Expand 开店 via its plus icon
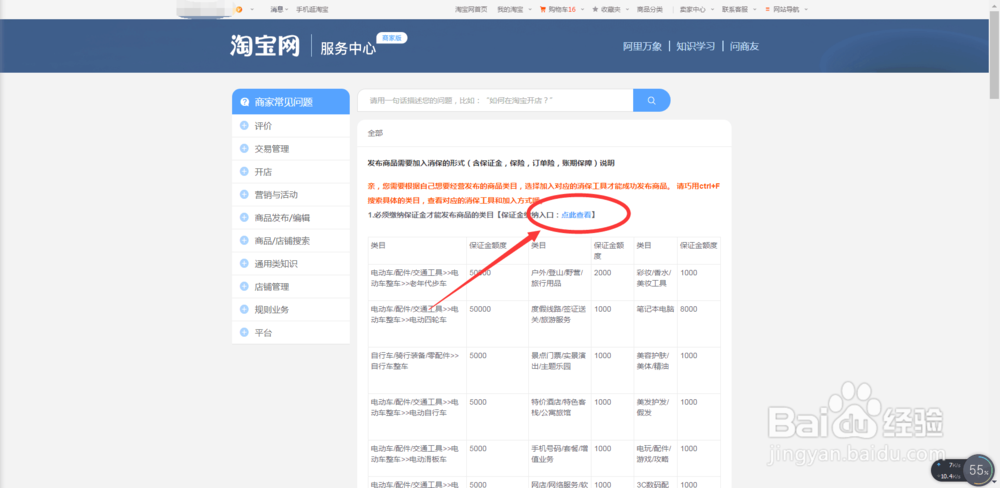This screenshot has height=488, width=1000. pyautogui.click(x=244, y=172)
